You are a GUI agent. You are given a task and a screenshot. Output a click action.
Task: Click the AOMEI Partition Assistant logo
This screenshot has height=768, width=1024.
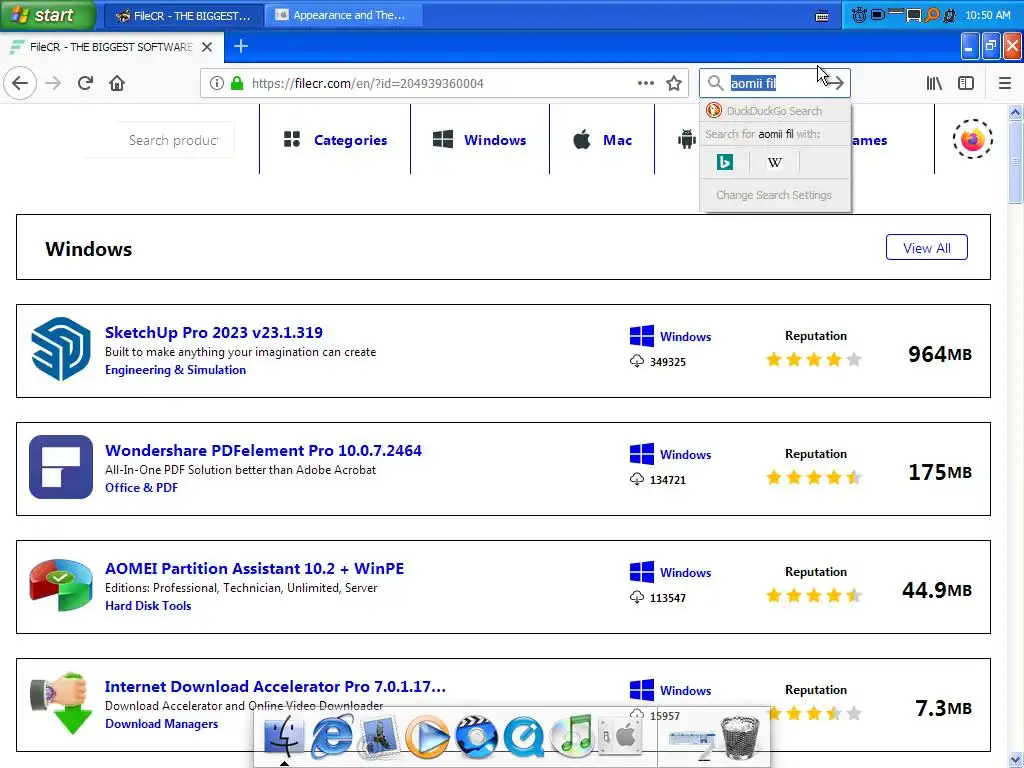pyautogui.click(x=61, y=585)
